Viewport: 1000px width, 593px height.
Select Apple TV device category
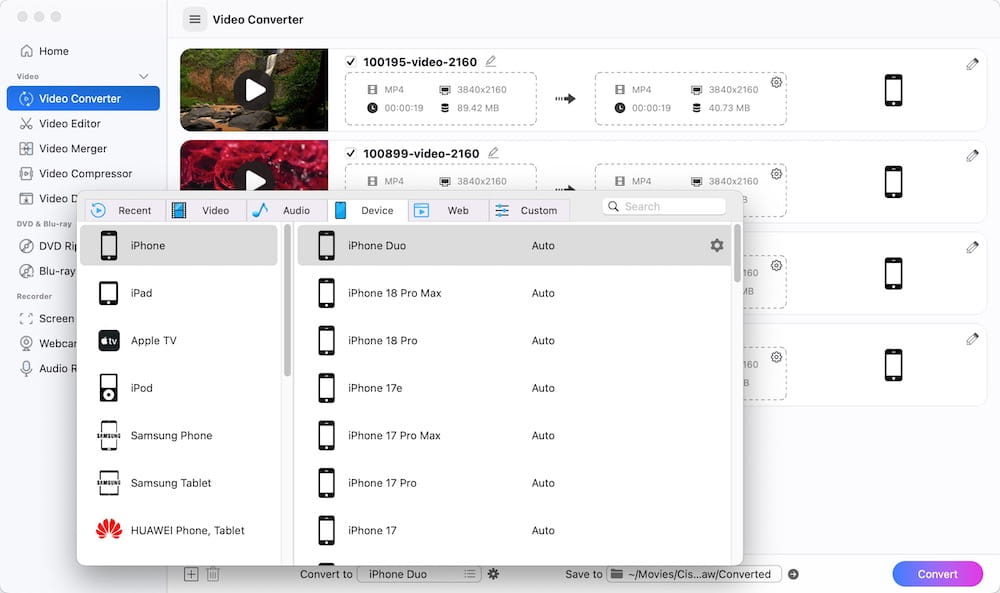pyautogui.click(x=179, y=340)
